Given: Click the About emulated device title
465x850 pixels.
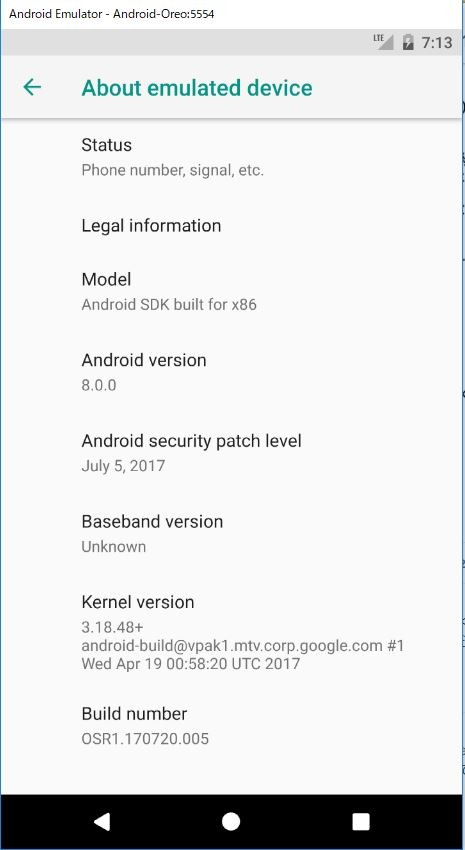Looking at the screenshot, I should (197, 88).
